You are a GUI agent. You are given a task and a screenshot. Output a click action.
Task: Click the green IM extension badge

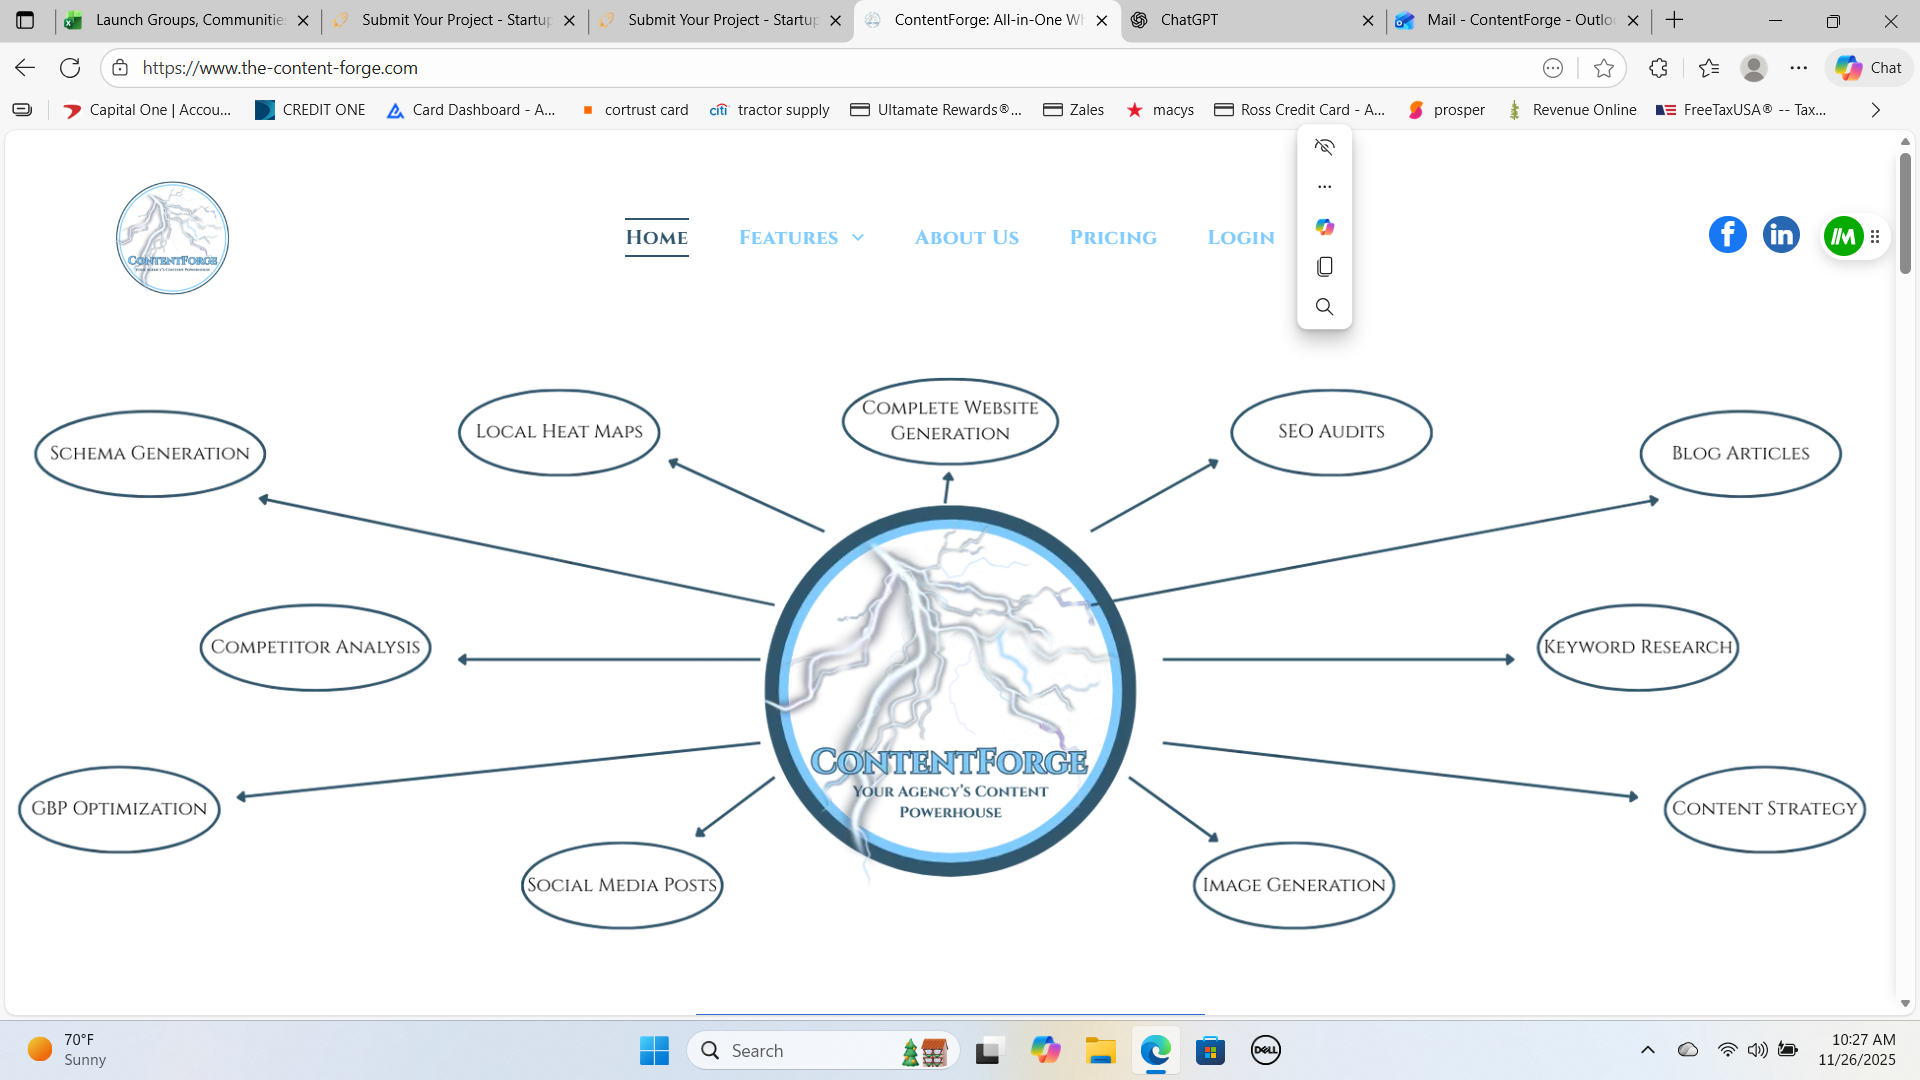click(1843, 236)
